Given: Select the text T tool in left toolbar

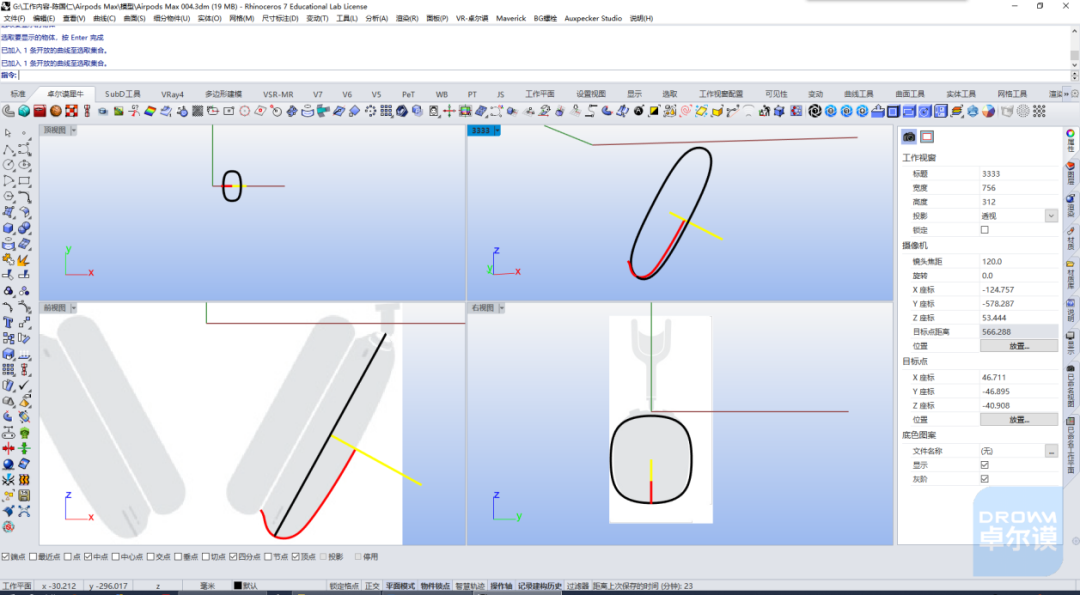Looking at the screenshot, I should click(8, 322).
